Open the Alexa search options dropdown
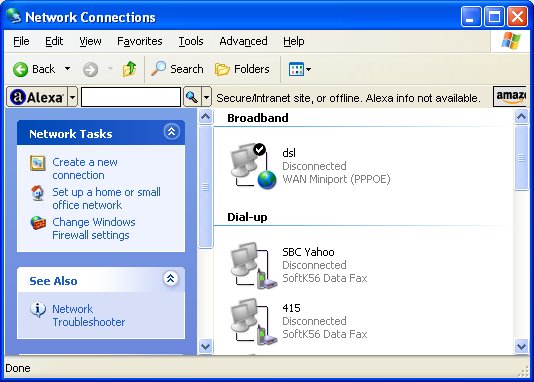Screen dimensions: 534x382 point(206,97)
